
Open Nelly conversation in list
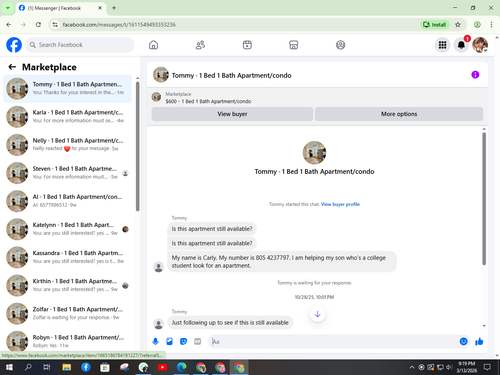[67, 145]
